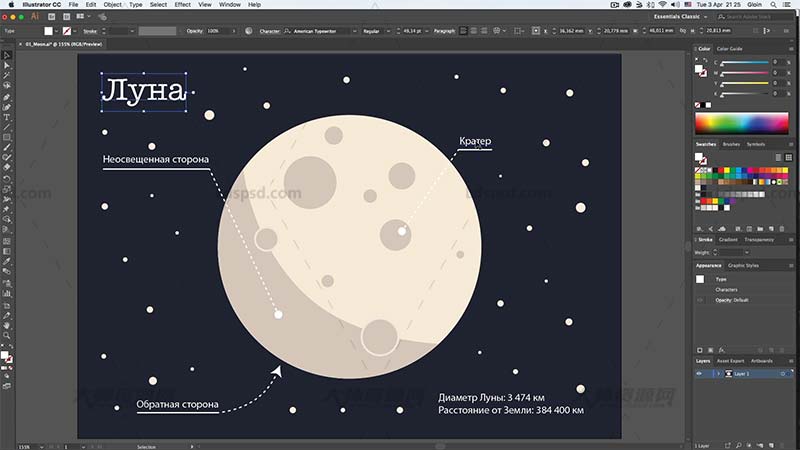Open the Fill color dropdown
800x450 pixels.
coord(56,31)
